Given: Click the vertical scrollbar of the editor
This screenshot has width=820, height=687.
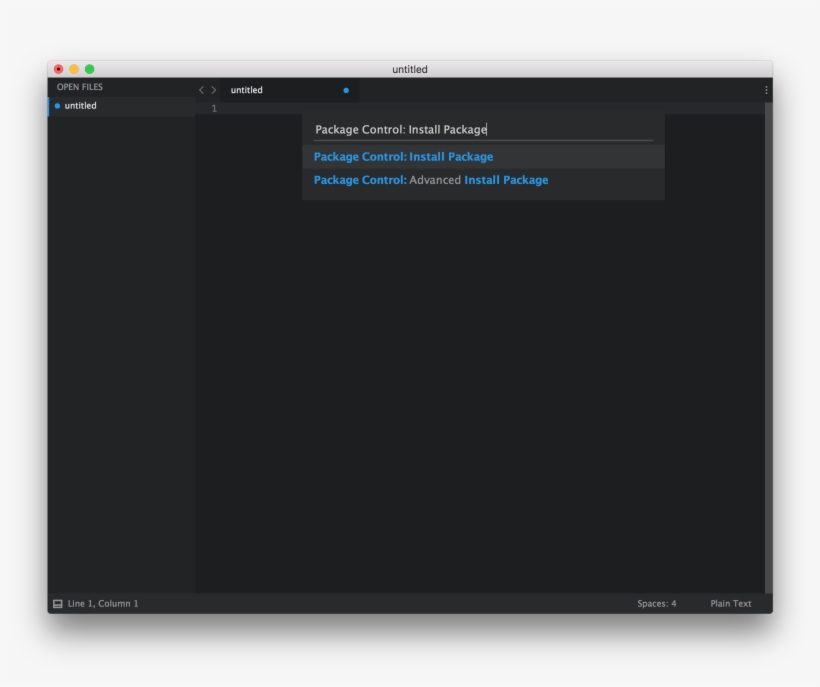Looking at the screenshot, I should point(768,348).
